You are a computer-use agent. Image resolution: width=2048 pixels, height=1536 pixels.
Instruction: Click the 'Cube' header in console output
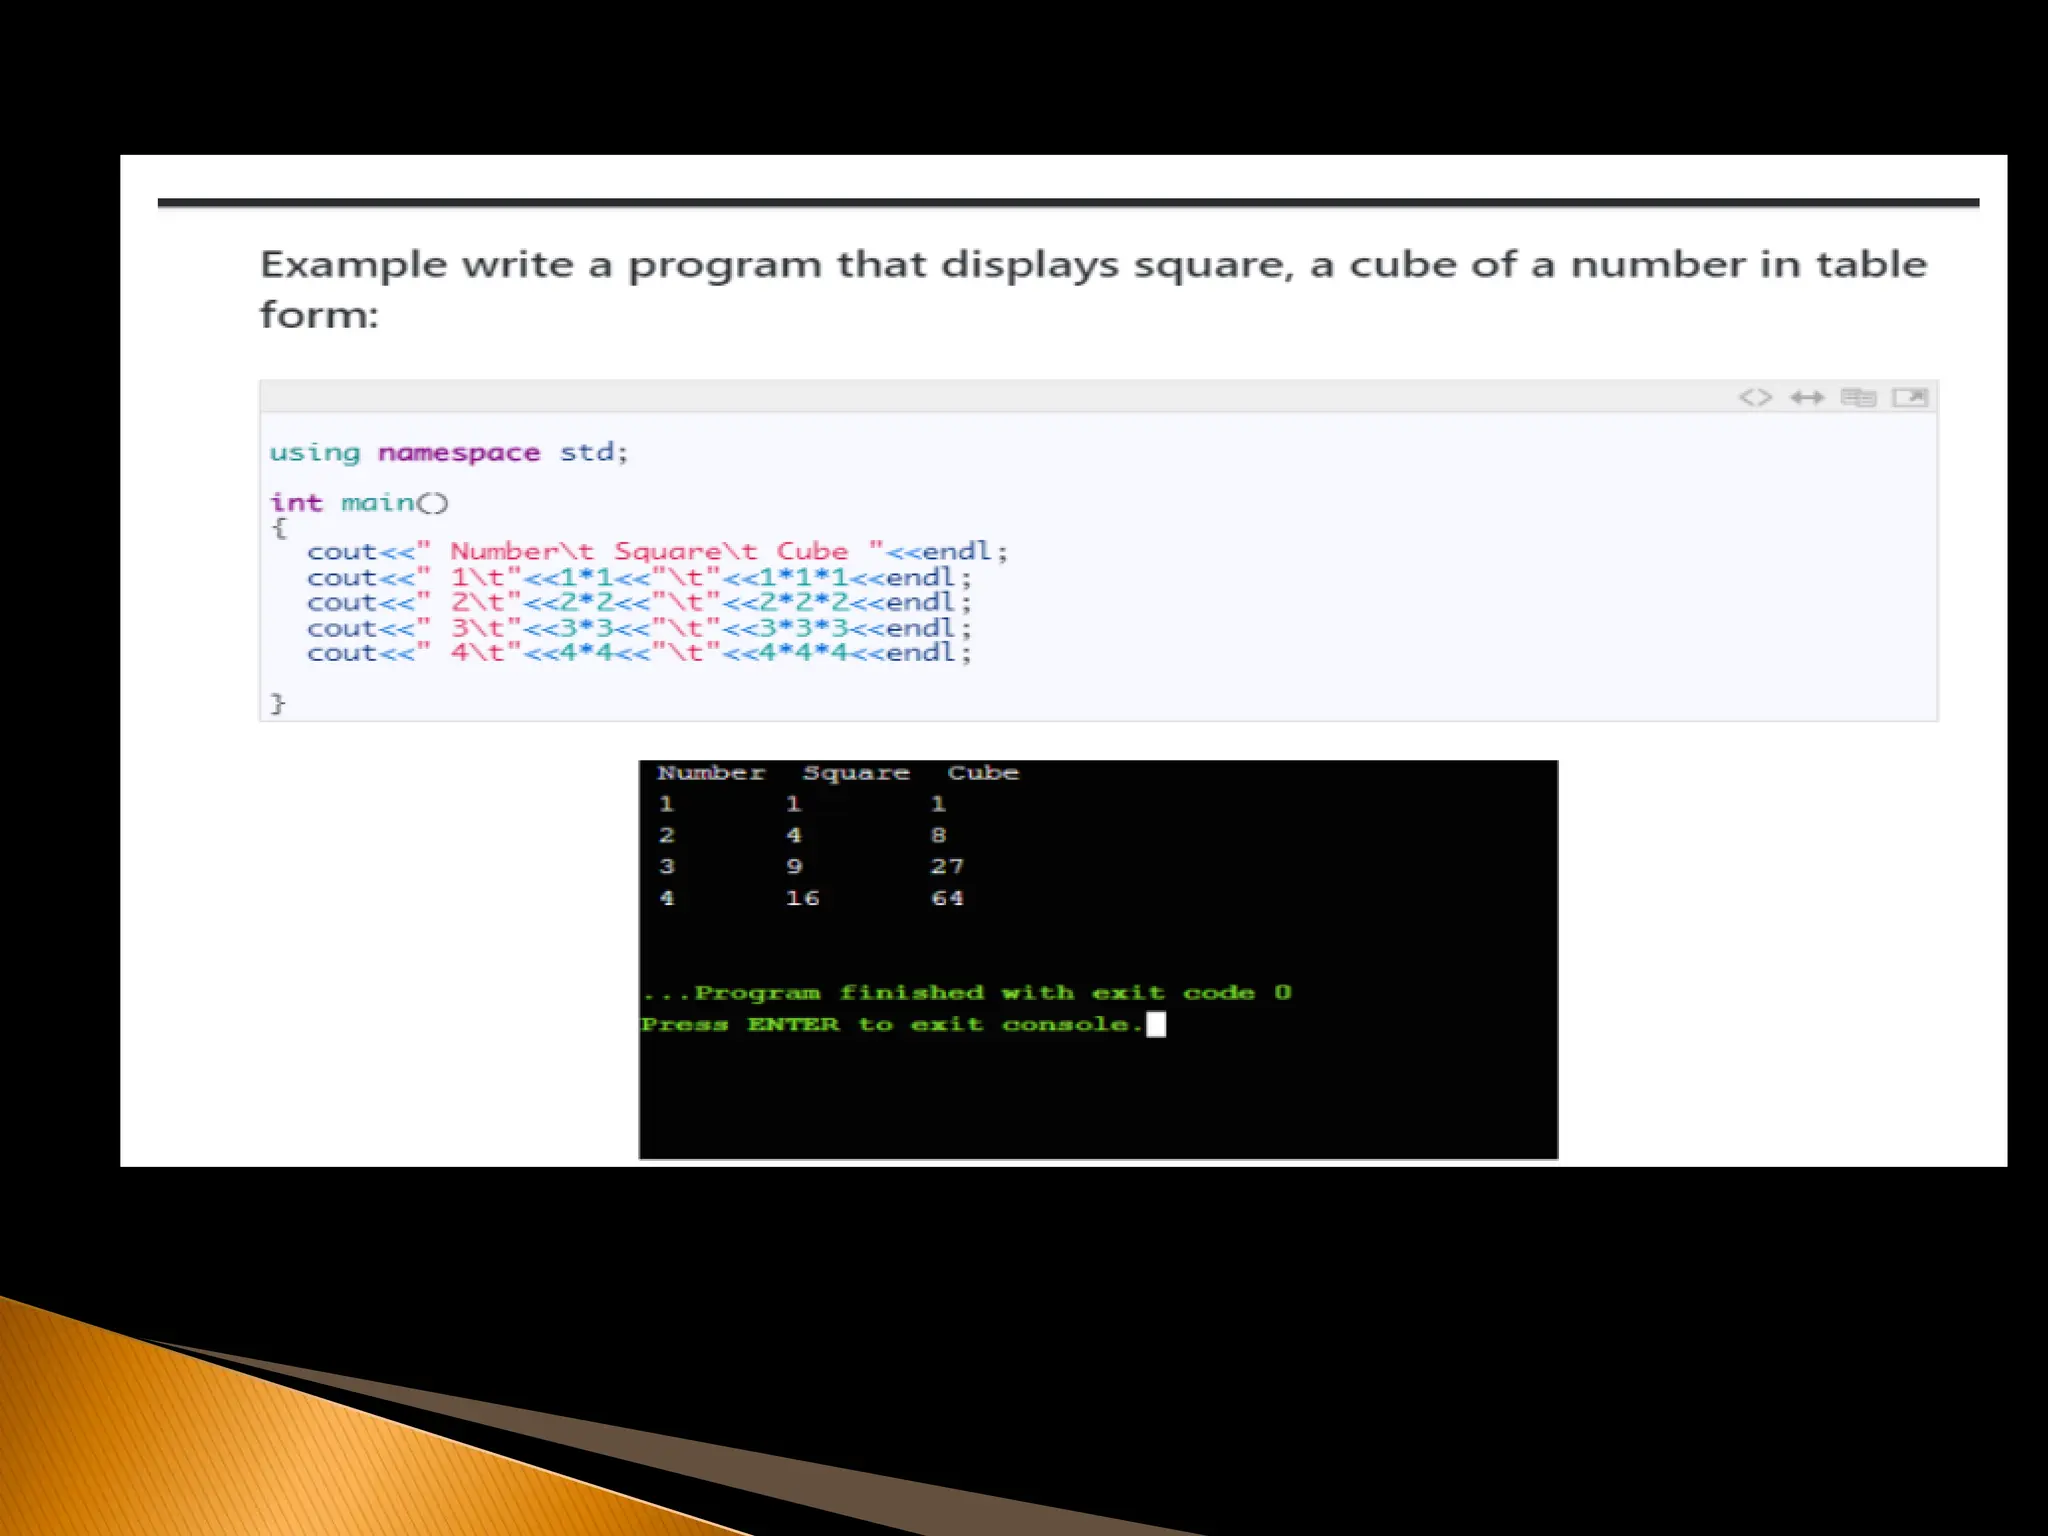click(983, 773)
